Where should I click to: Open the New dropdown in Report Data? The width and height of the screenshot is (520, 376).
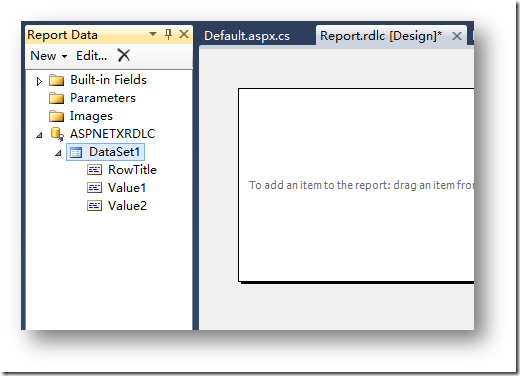(x=49, y=56)
